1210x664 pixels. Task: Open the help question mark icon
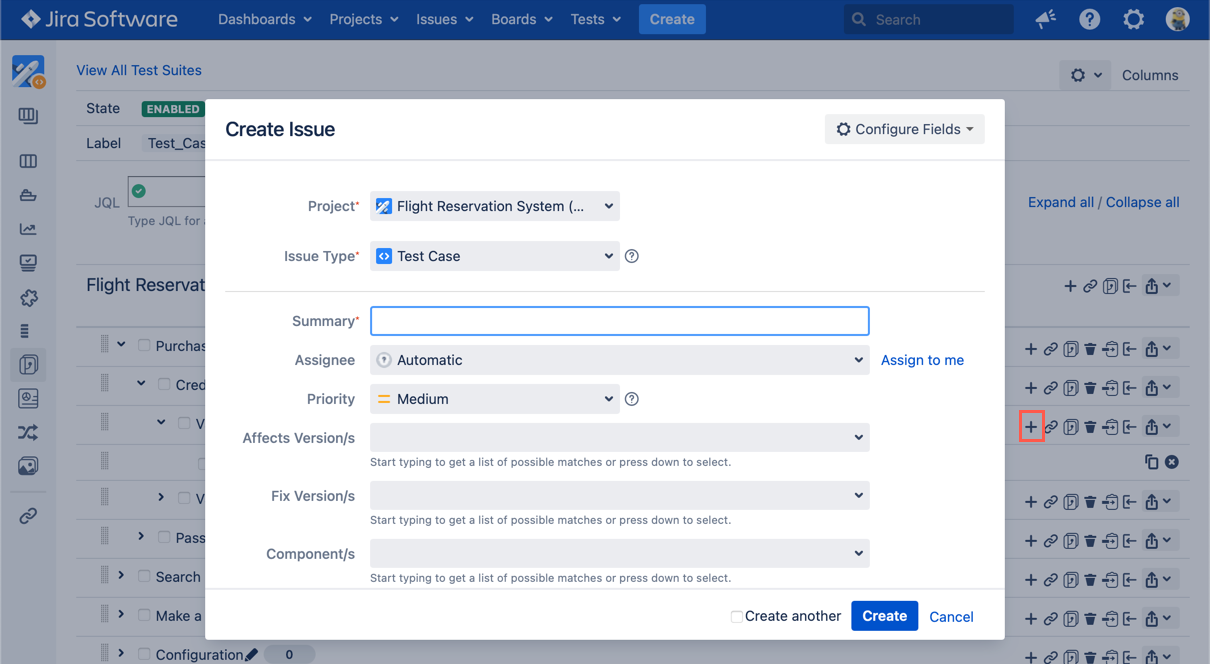click(x=1090, y=19)
